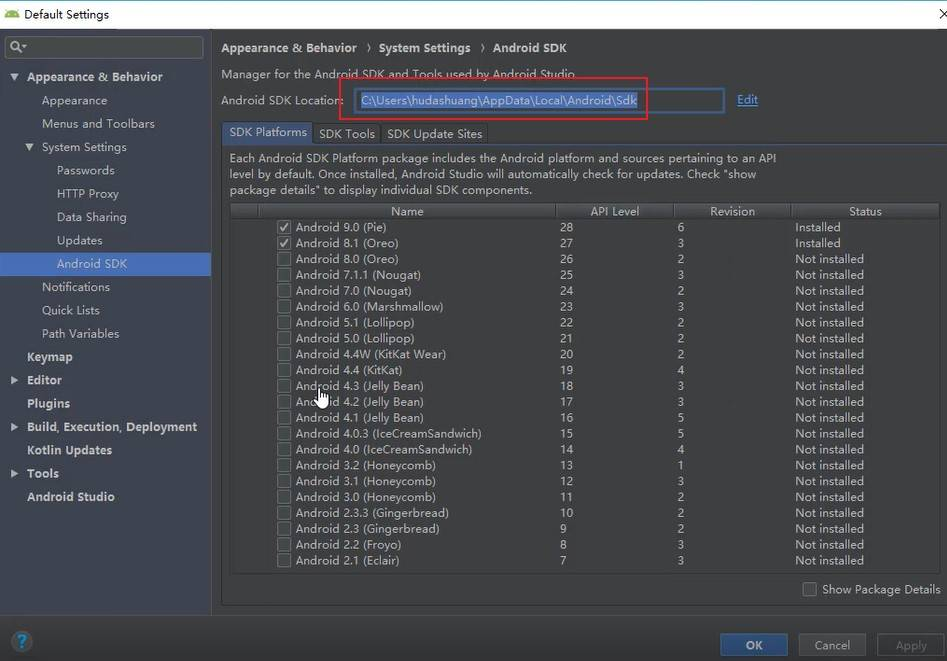
Task: Select Android 3.2 (Honeycomb) row
Action: 584,465
